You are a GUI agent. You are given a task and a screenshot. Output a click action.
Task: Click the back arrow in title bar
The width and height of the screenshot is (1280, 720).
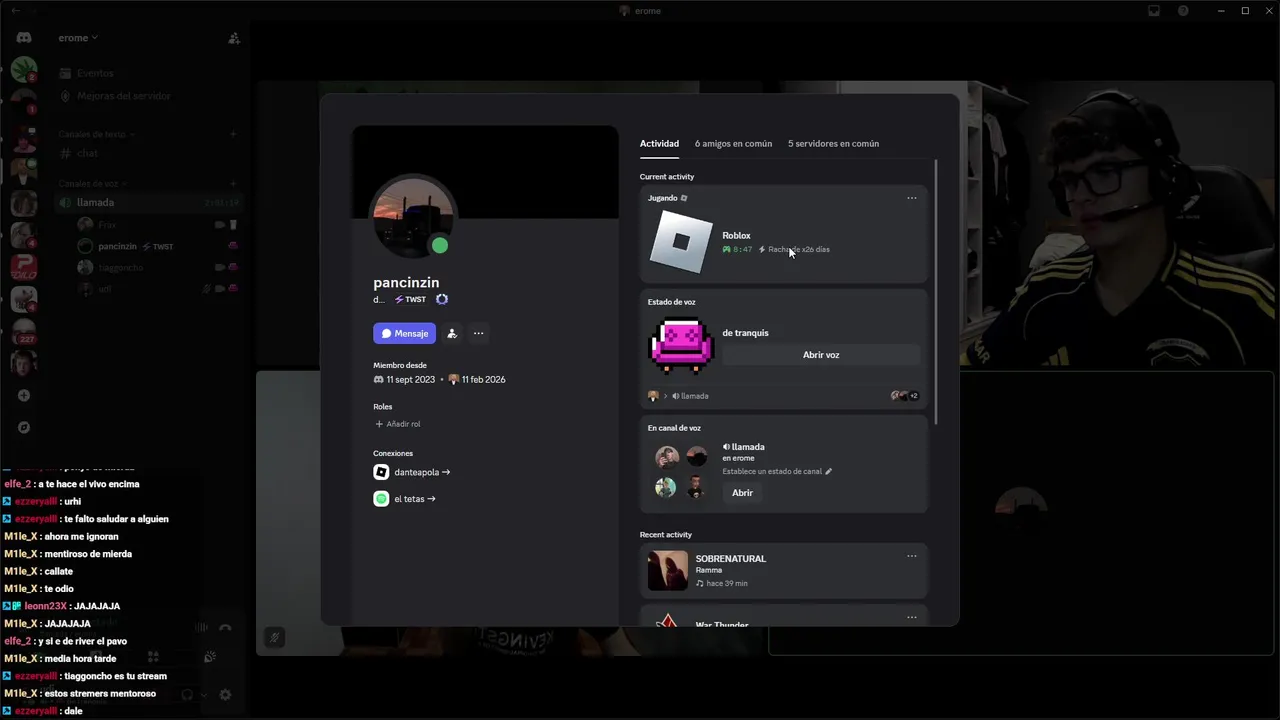[x=15, y=11]
